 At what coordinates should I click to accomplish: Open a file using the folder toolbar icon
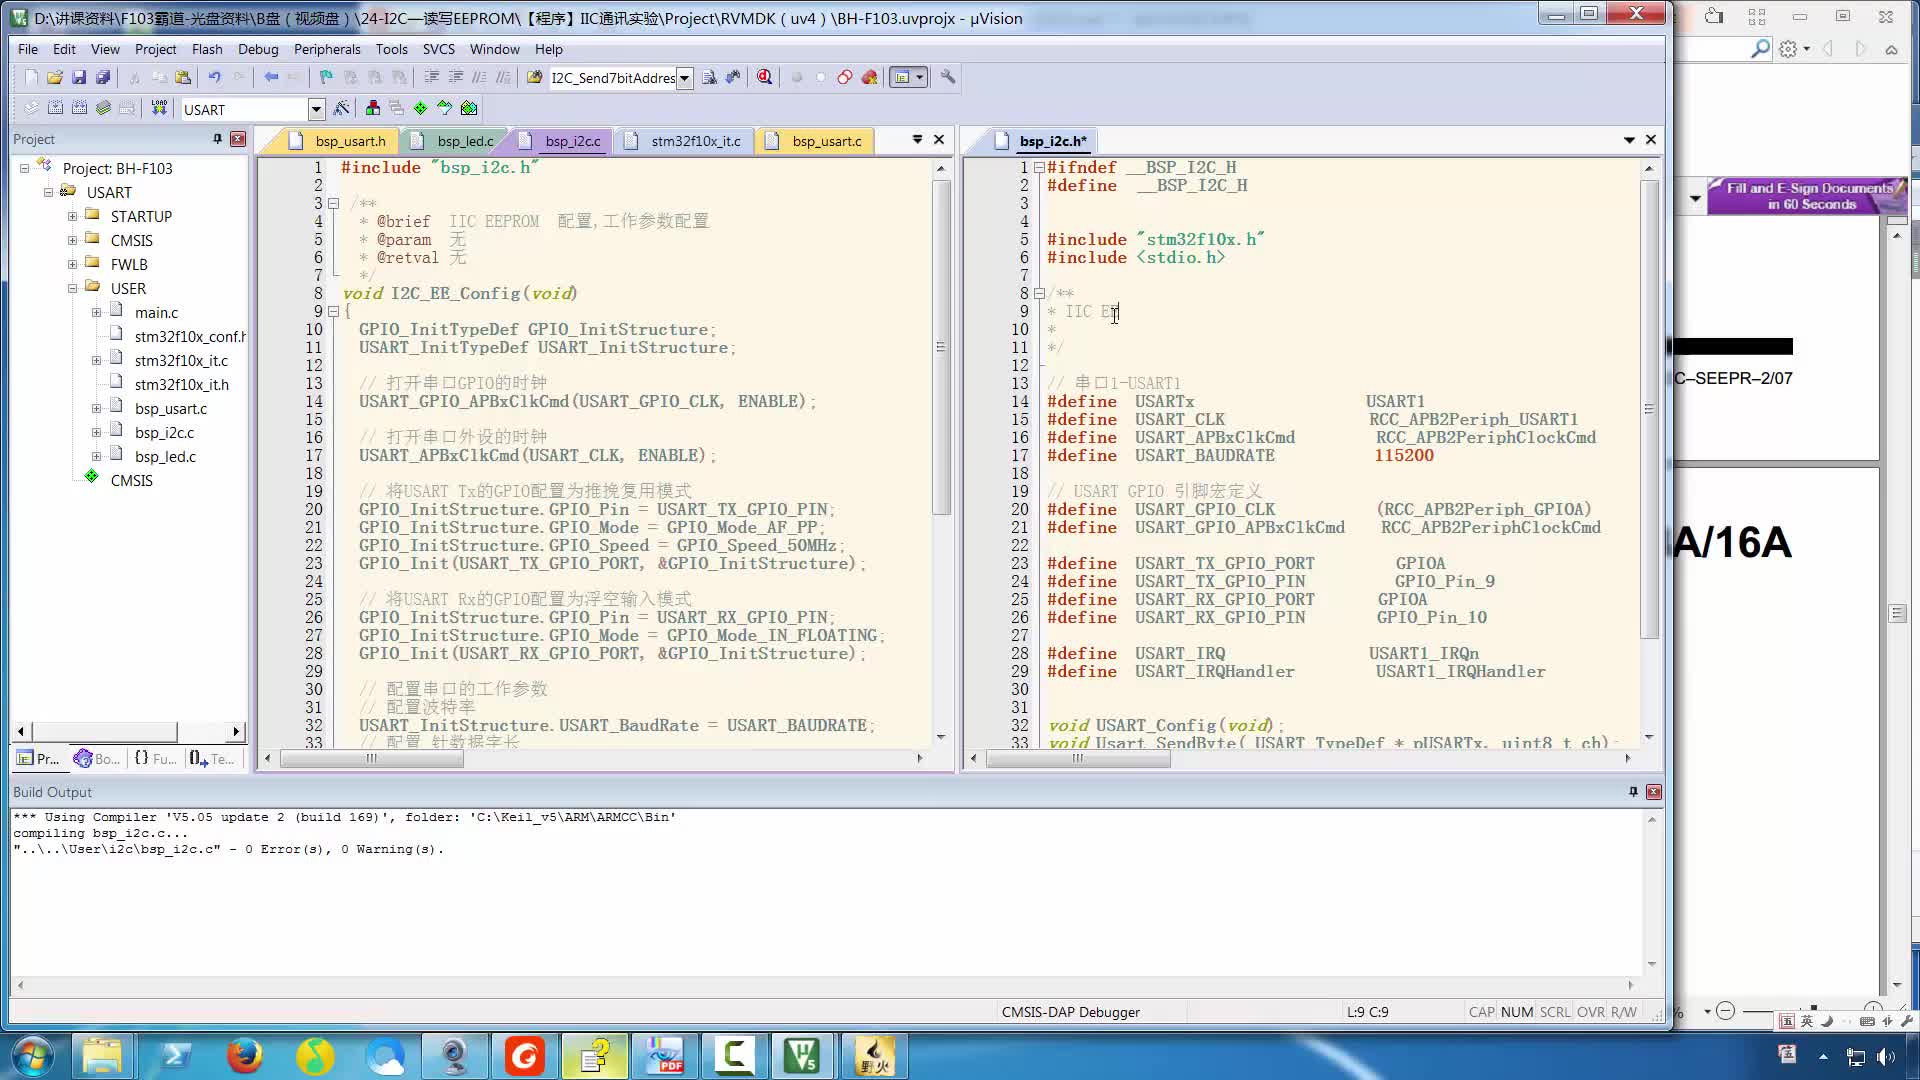(55, 77)
